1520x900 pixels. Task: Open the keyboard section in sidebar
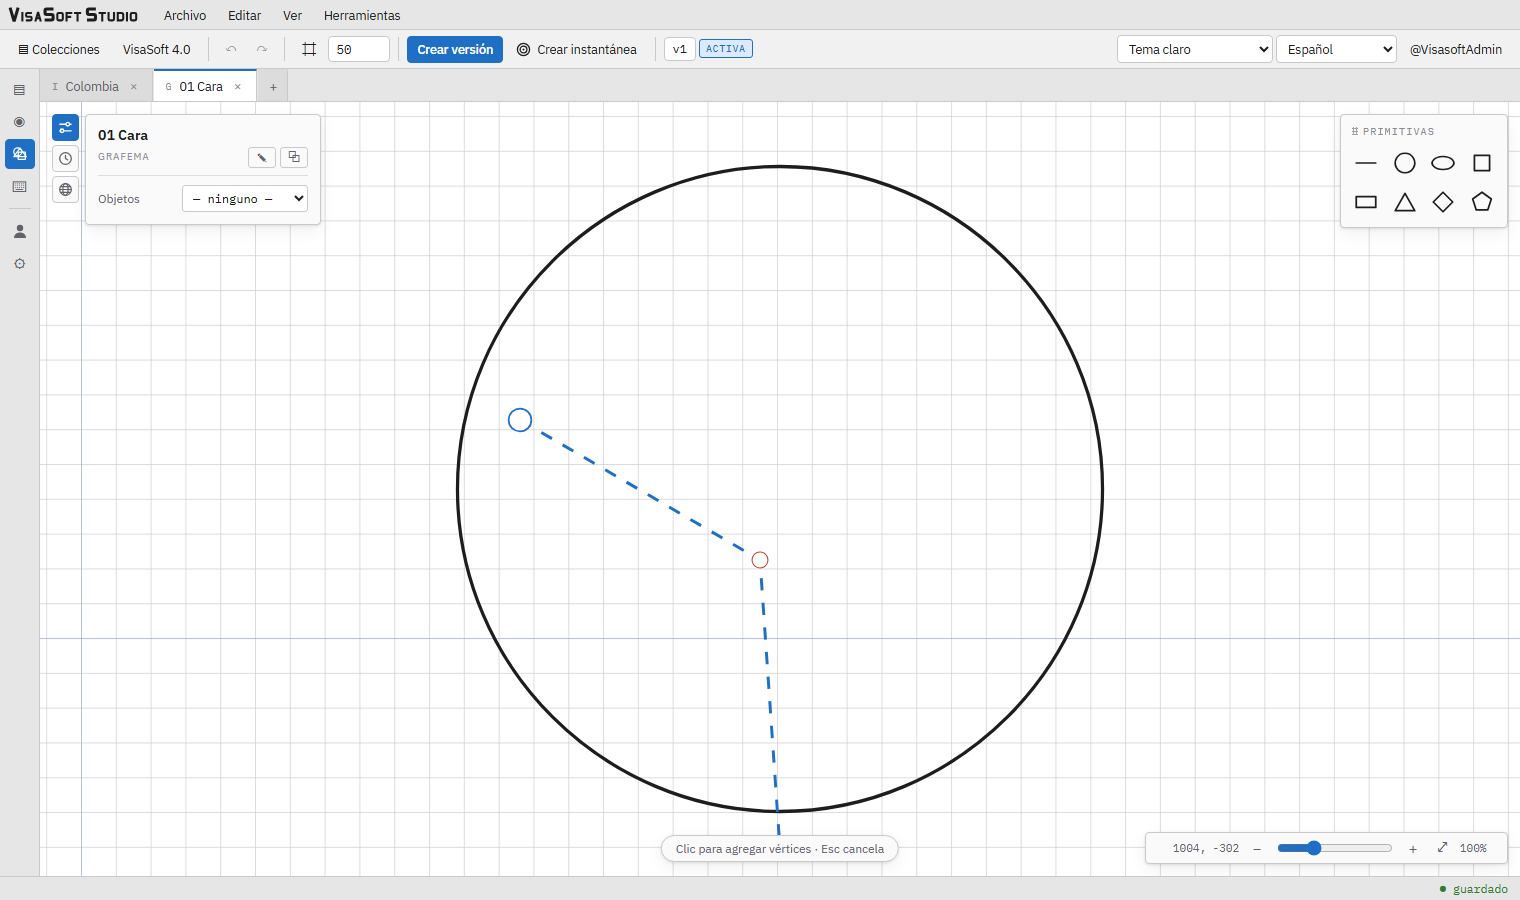pyautogui.click(x=19, y=187)
